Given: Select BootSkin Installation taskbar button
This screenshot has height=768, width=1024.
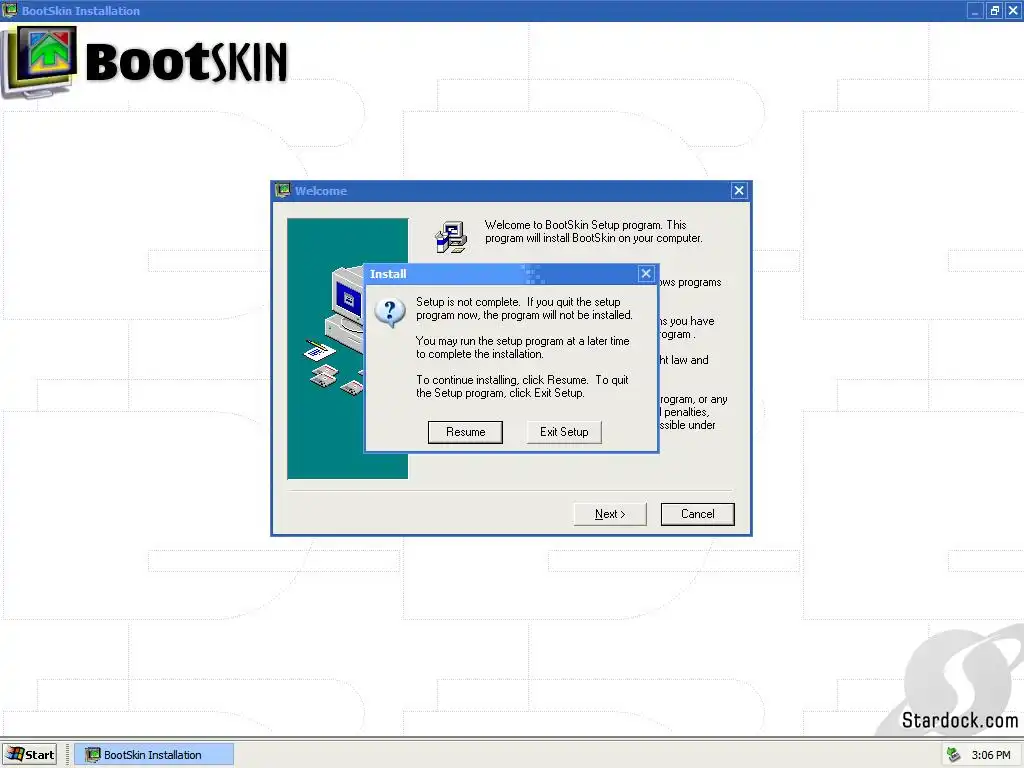Looking at the screenshot, I should click(x=153, y=754).
